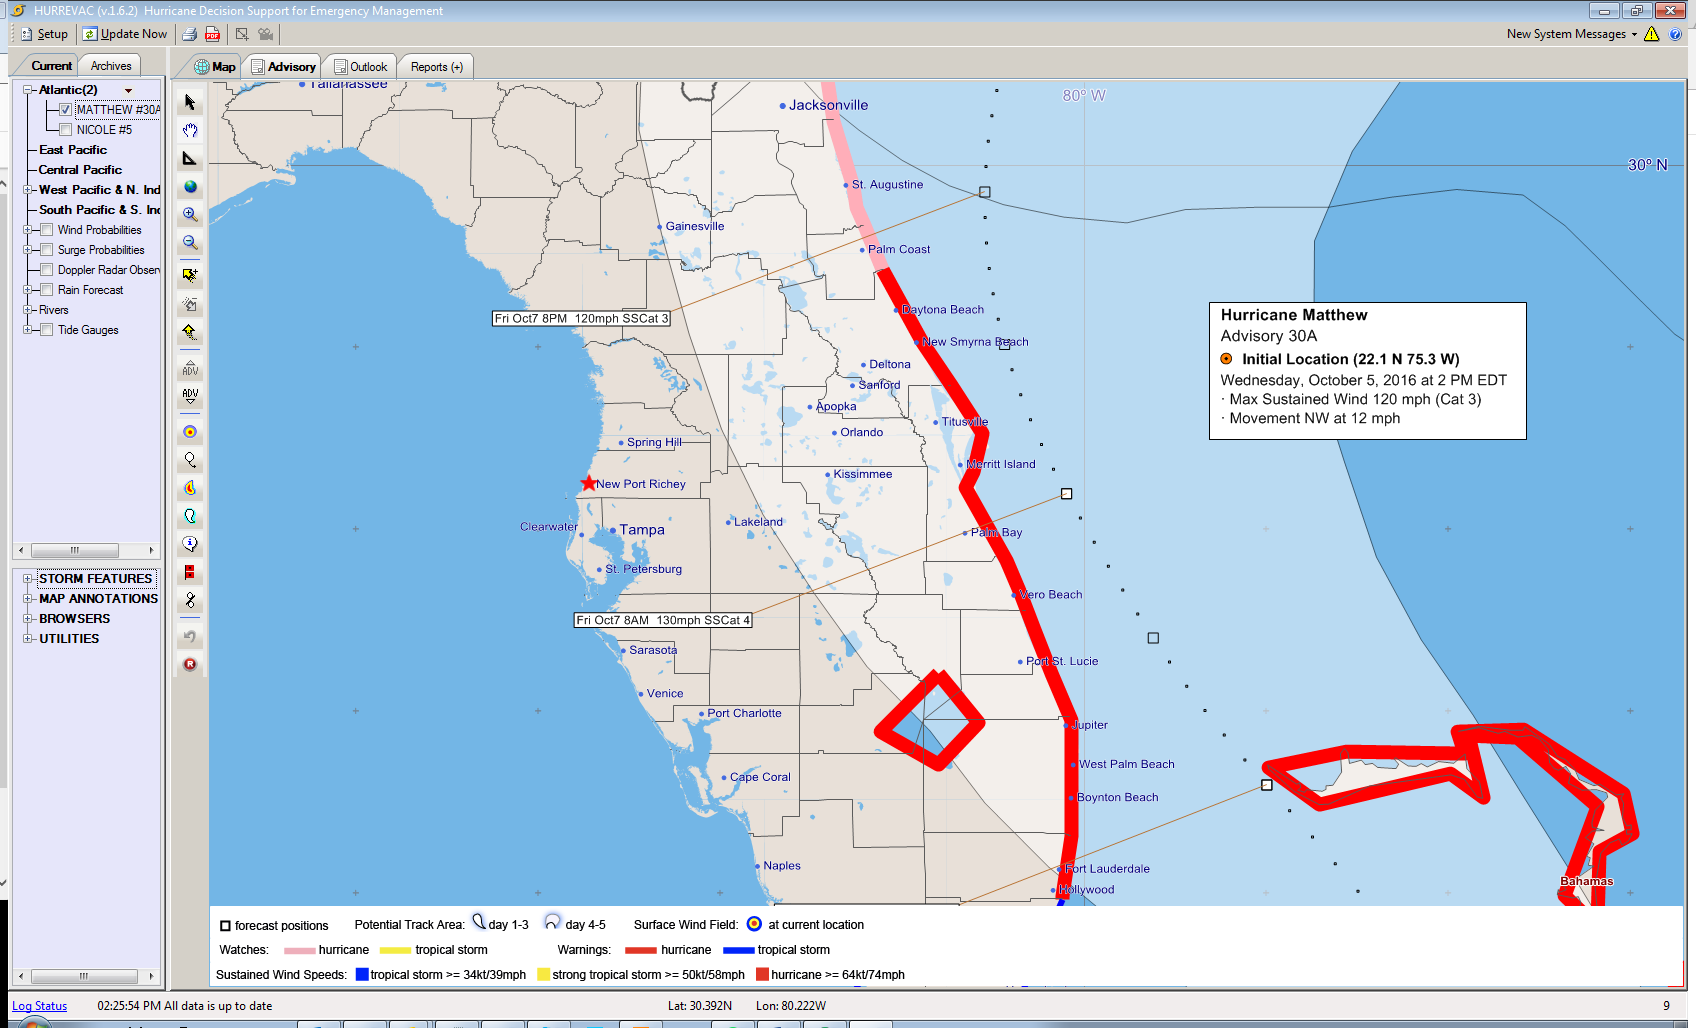
Task: Click the Update Now button
Action: tap(125, 34)
